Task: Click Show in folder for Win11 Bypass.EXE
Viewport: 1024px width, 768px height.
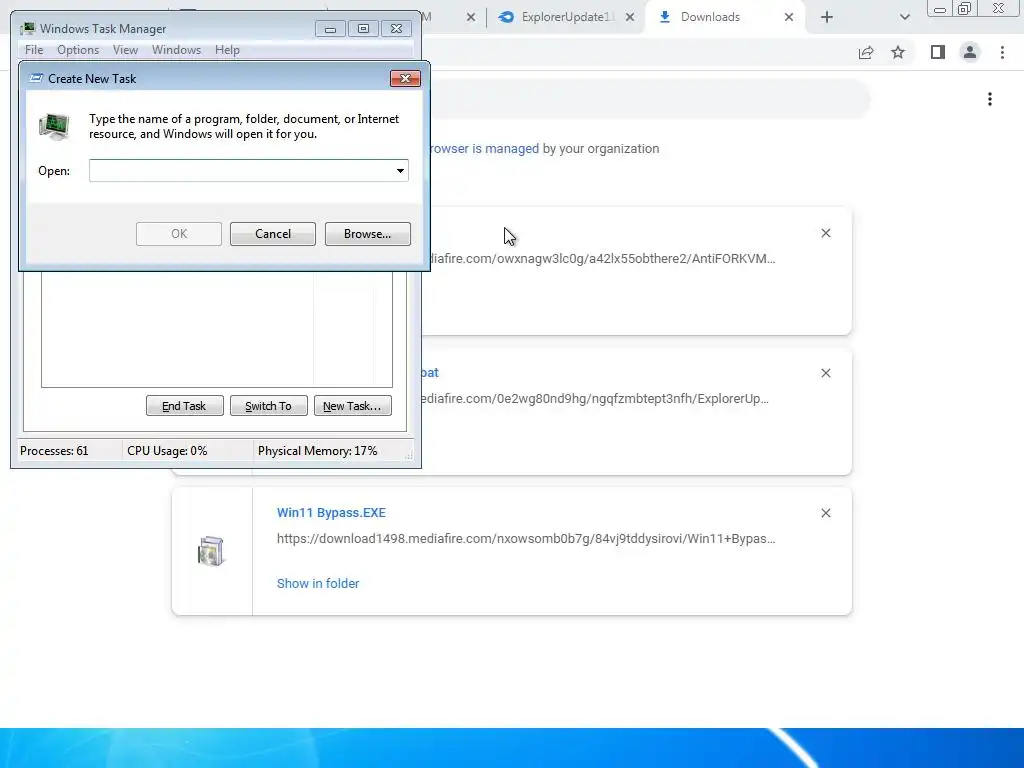Action: pyautogui.click(x=318, y=584)
